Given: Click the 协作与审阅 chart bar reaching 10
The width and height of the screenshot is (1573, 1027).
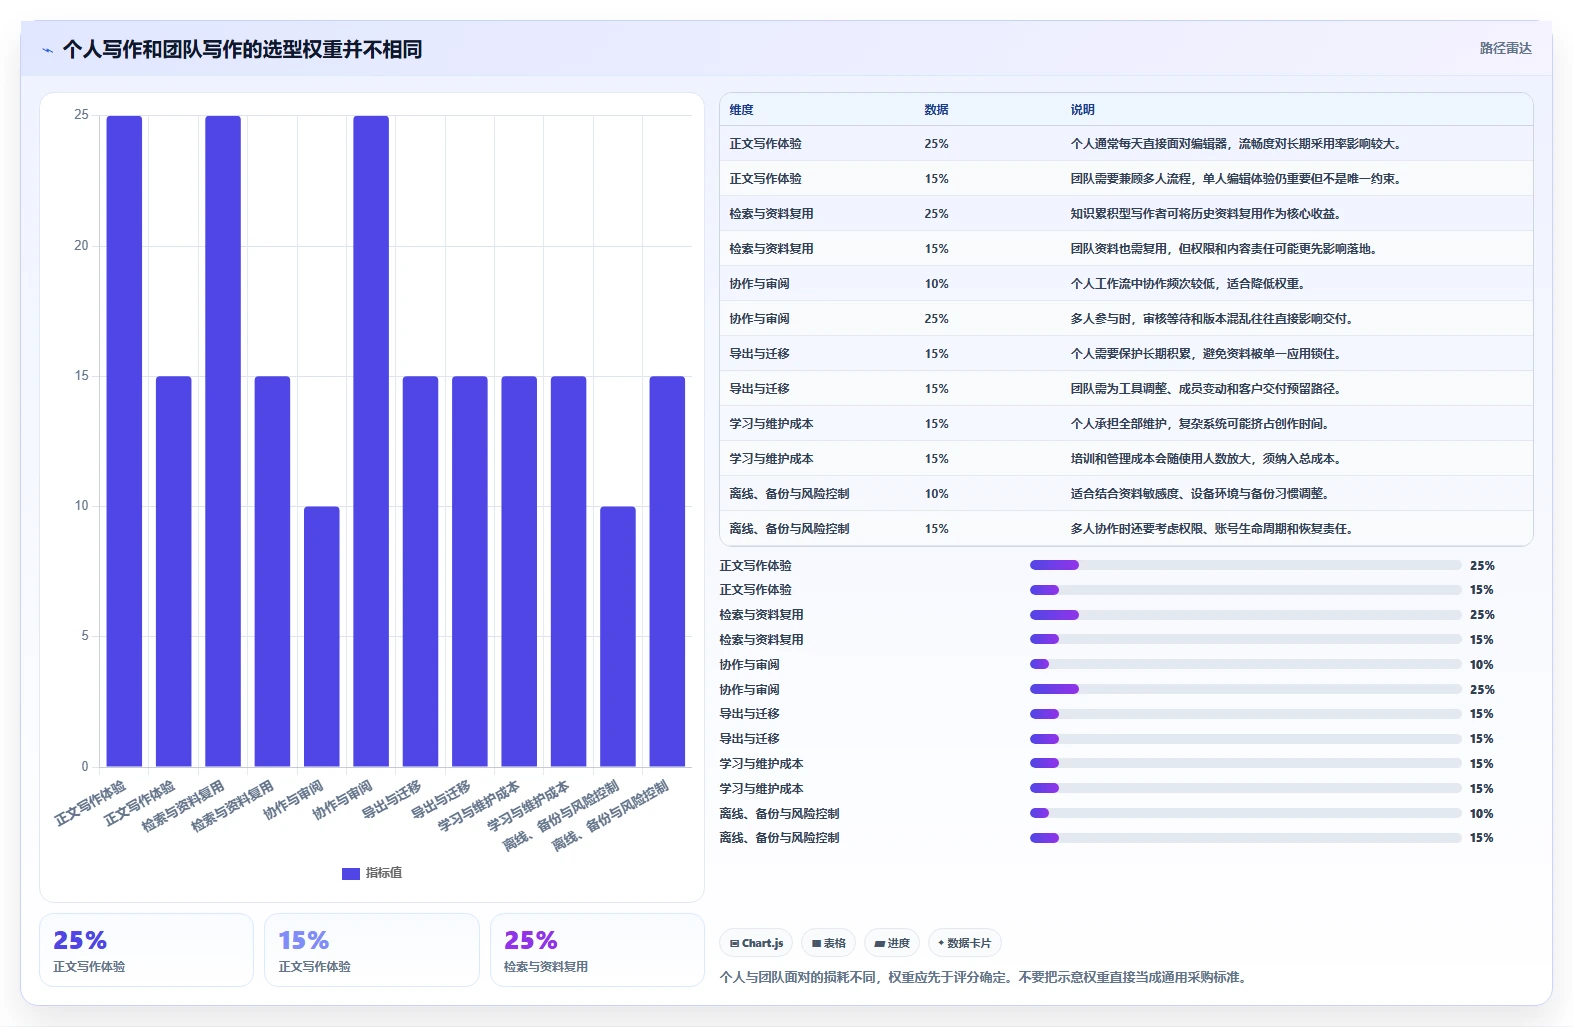Looking at the screenshot, I should click(x=322, y=636).
